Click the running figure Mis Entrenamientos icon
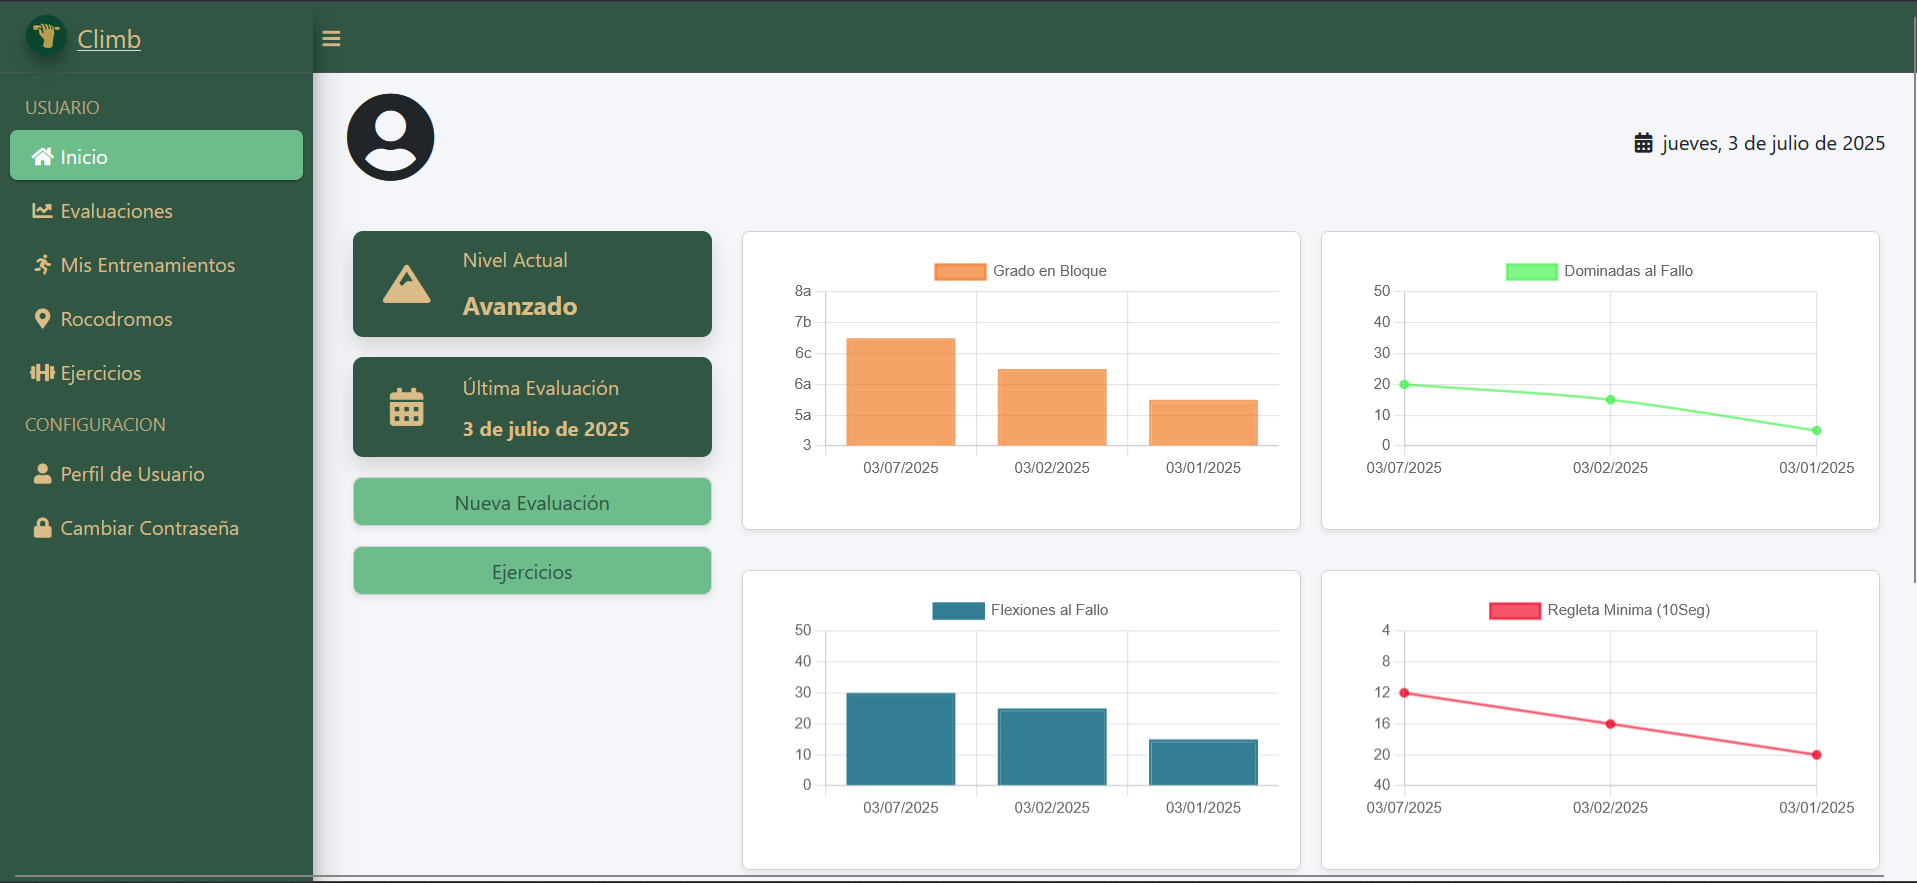This screenshot has height=883, width=1917. pos(42,265)
